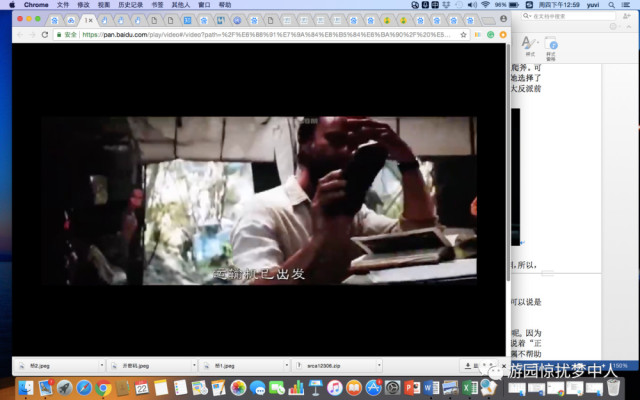Click the yuvi user name in menu bar
Viewport: 640px width, 400px height.
[x=593, y=5]
